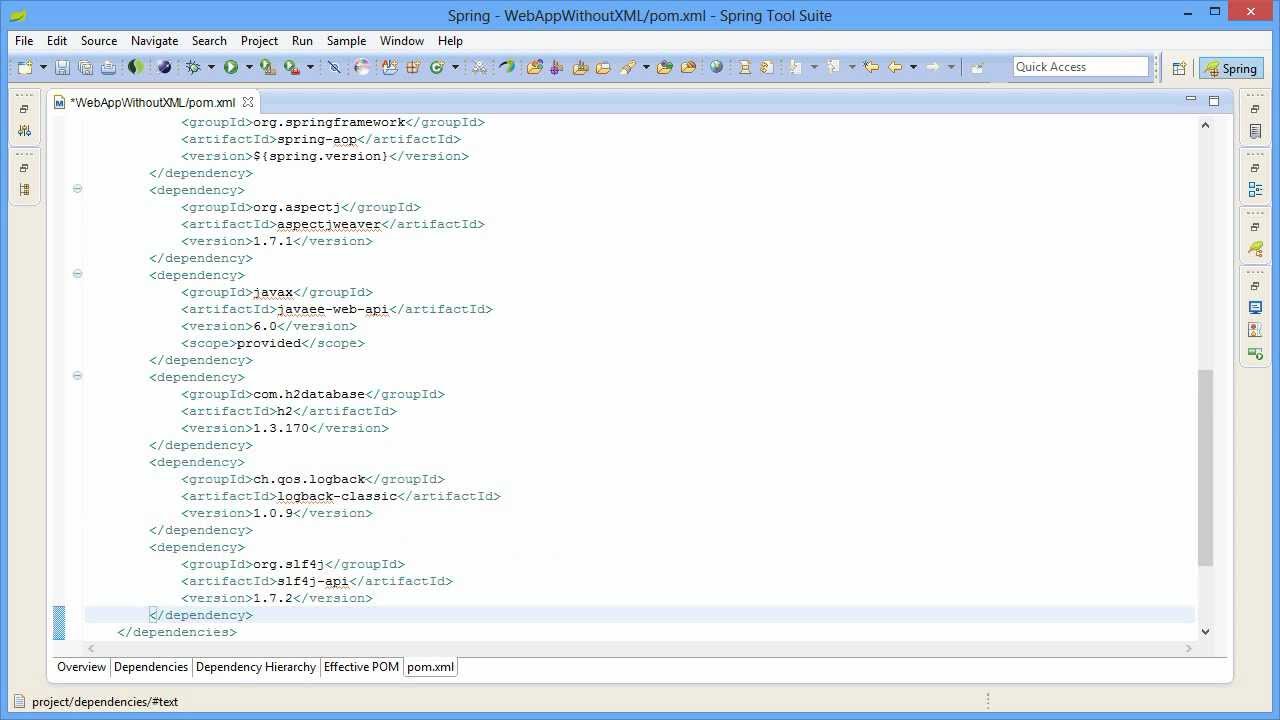The width and height of the screenshot is (1280, 720).
Task: Click the Spring Dashboard globe icon
Action: point(164,67)
